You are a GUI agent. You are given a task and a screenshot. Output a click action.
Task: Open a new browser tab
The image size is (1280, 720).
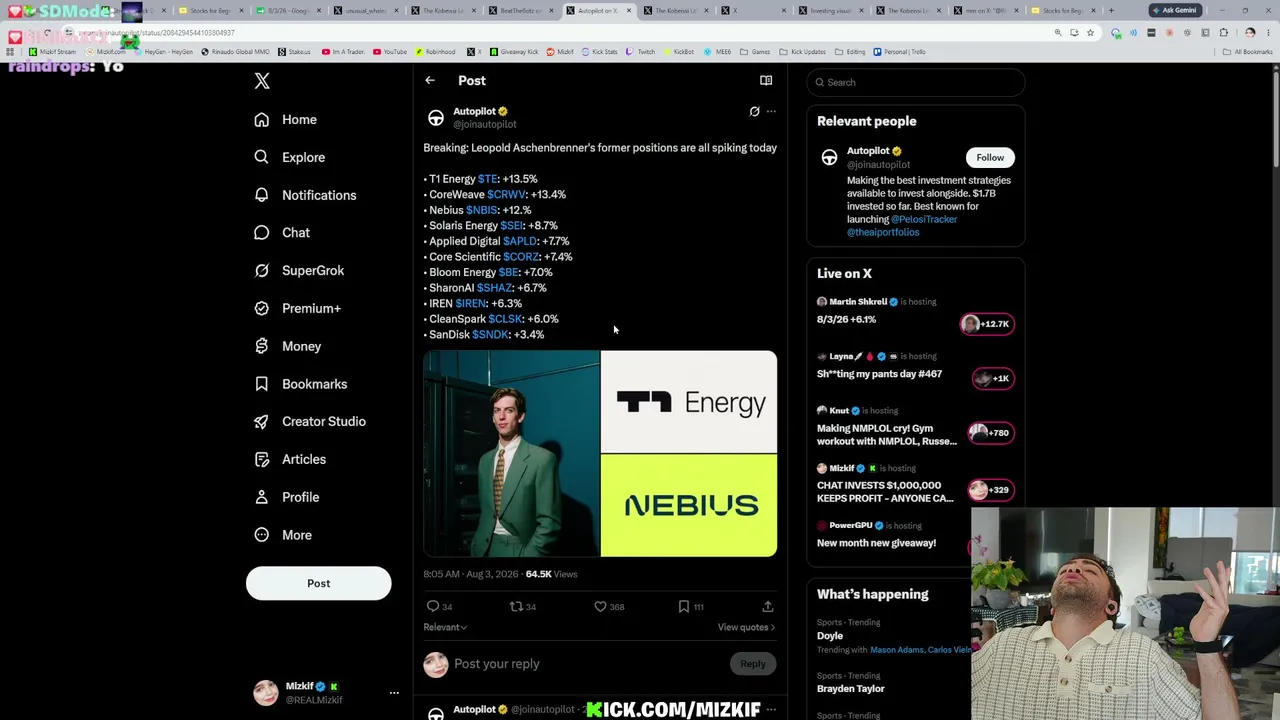coord(1110,10)
